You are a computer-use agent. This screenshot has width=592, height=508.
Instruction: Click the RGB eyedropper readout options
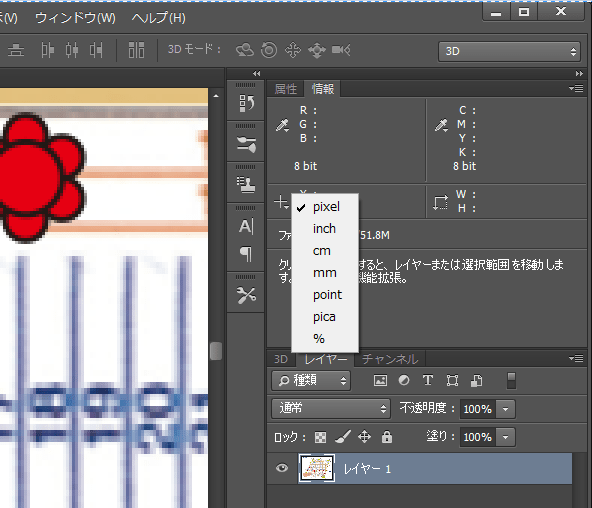pyautogui.click(x=282, y=125)
